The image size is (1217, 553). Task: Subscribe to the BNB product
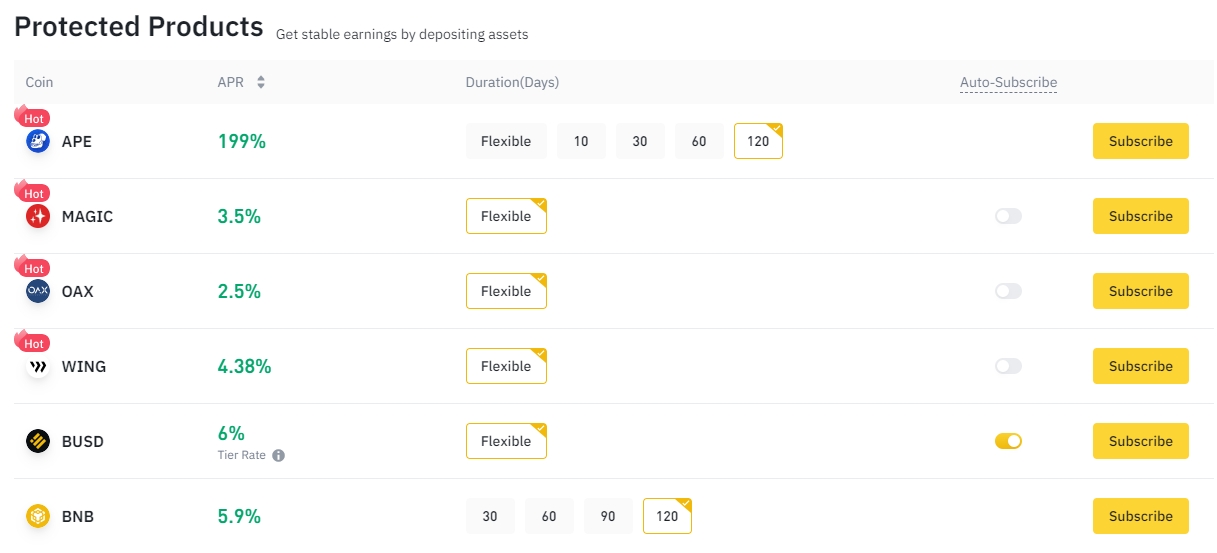1140,516
